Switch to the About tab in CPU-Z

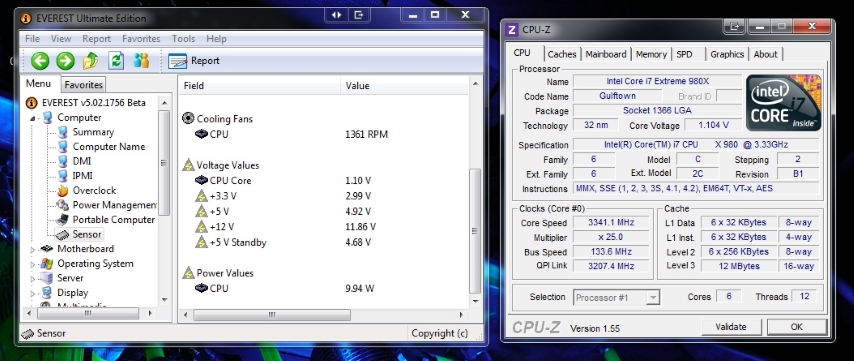pyautogui.click(x=766, y=54)
